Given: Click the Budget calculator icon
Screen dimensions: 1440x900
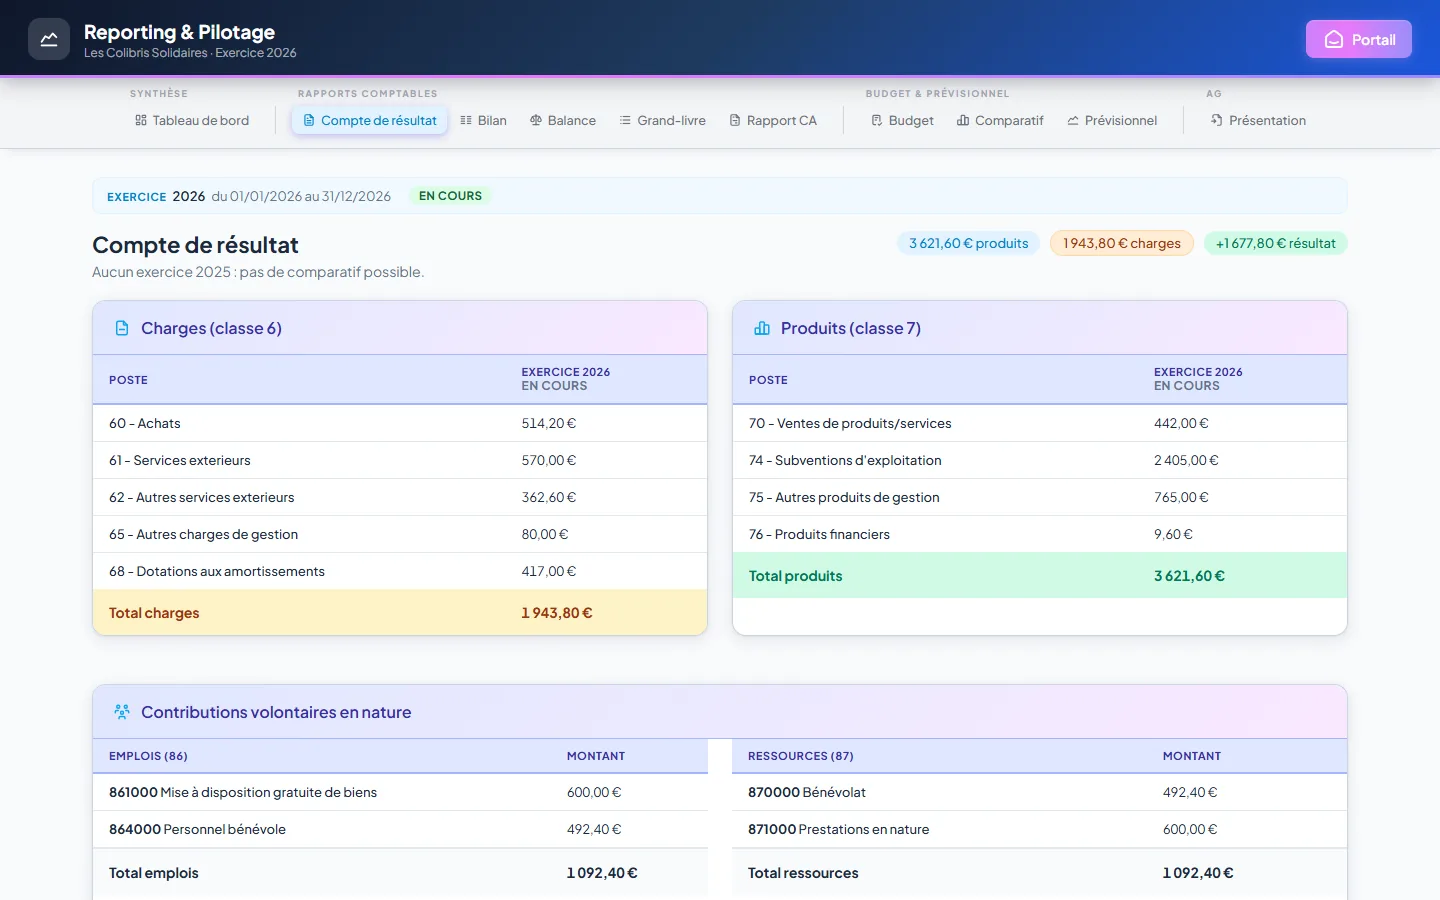Looking at the screenshot, I should tap(877, 121).
